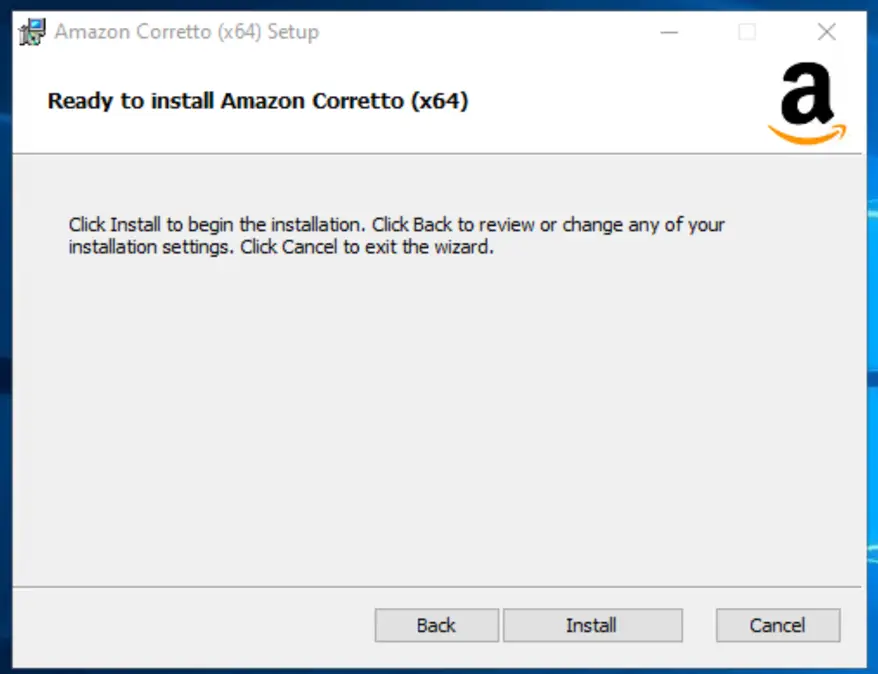Click the desktop wallpaper right of the dialog
This screenshot has width=878, height=674.
(x=872, y=336)
